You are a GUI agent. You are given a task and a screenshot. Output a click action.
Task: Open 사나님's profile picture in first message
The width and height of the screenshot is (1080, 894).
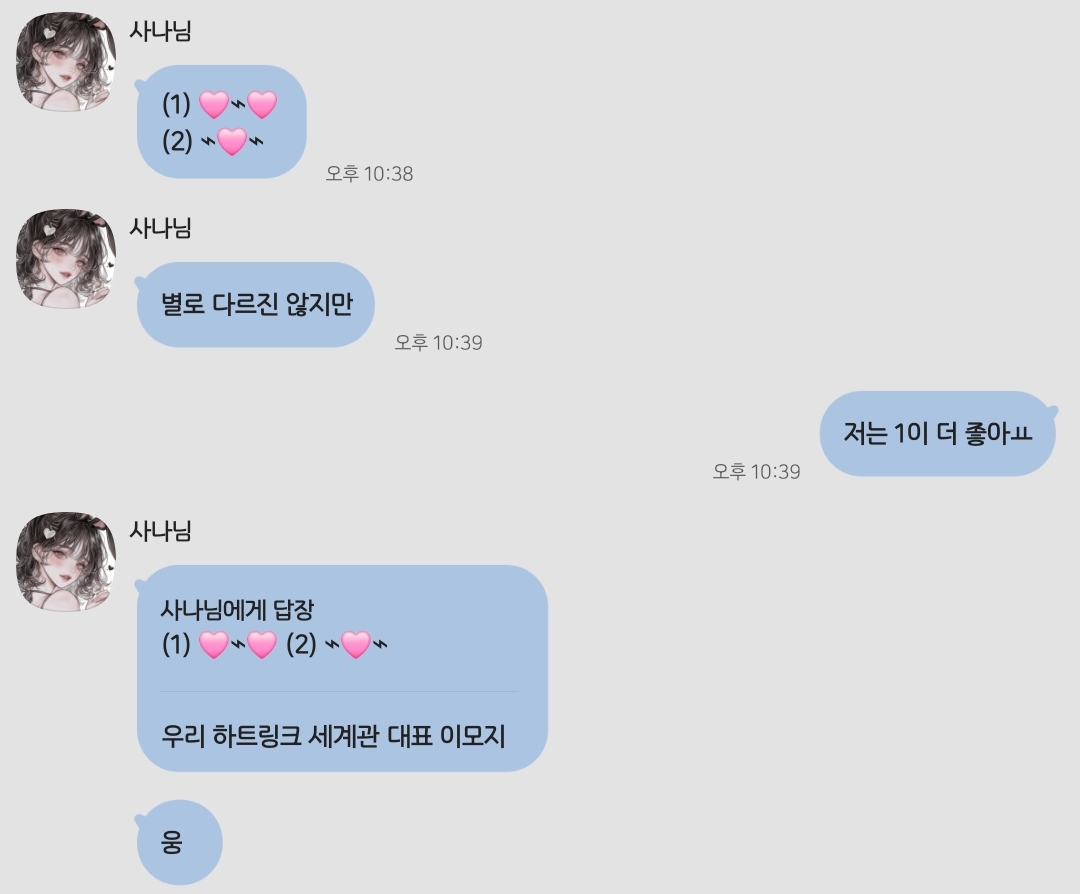(x=65, y=62)
